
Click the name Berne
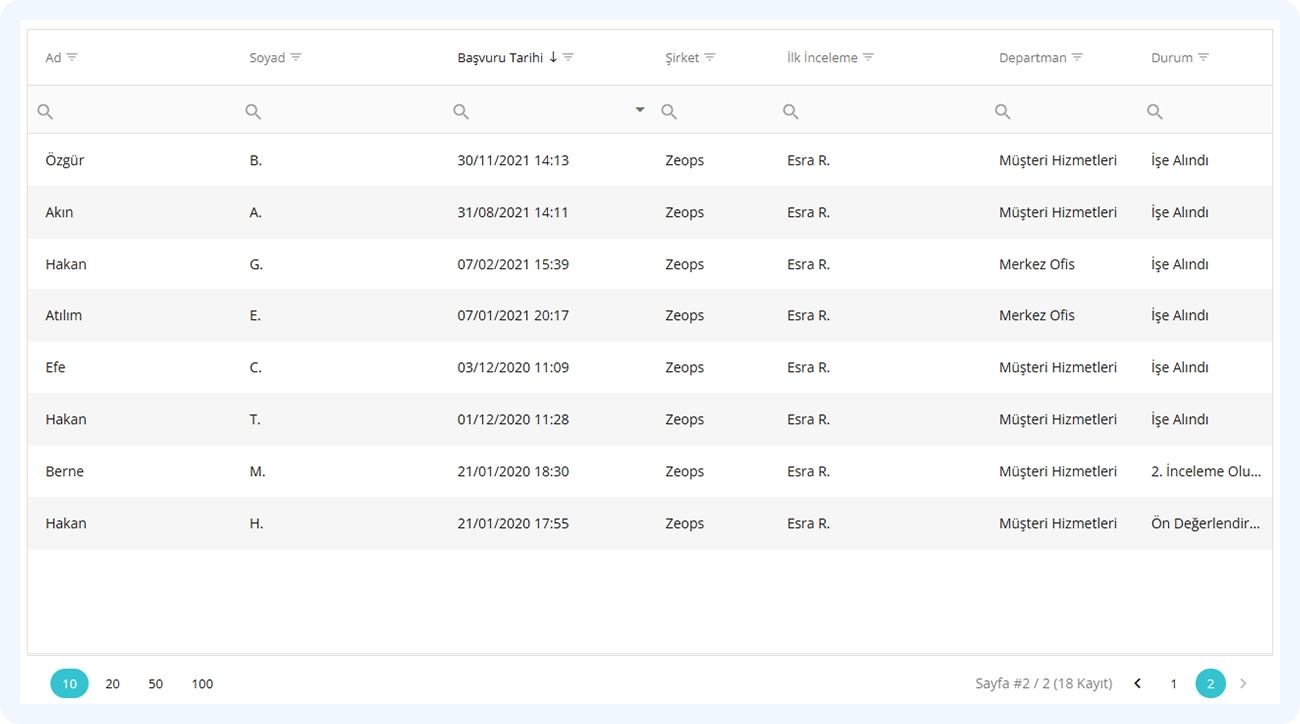(x=65, y=471)
